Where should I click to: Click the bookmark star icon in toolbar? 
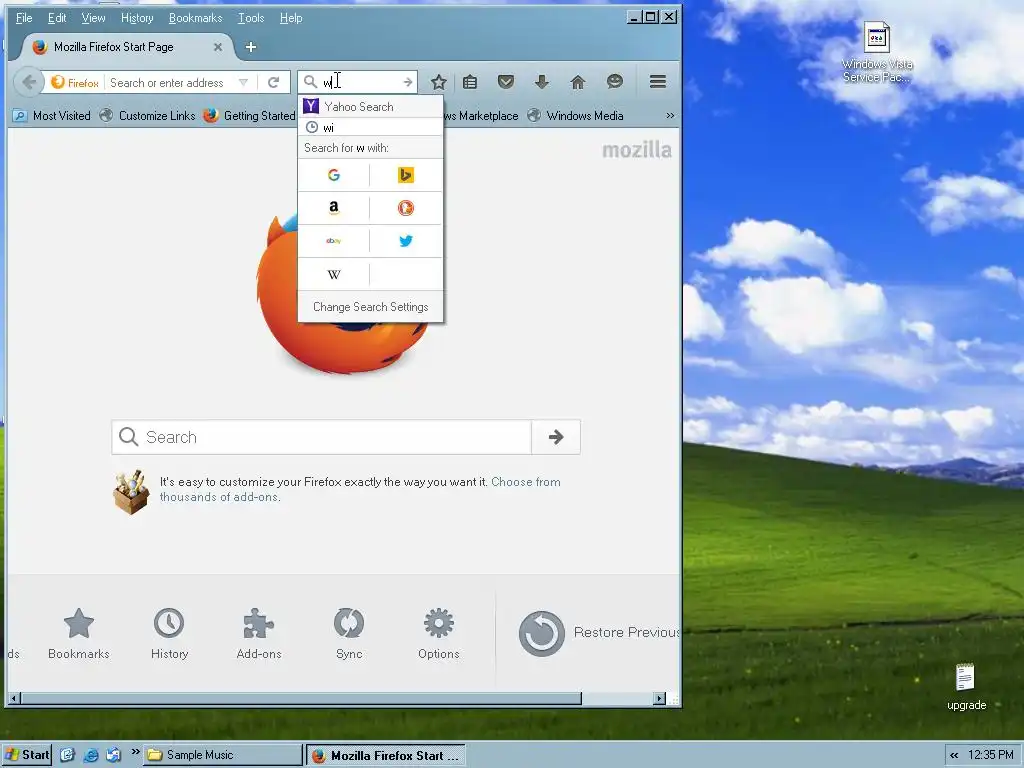coord(439,82)
